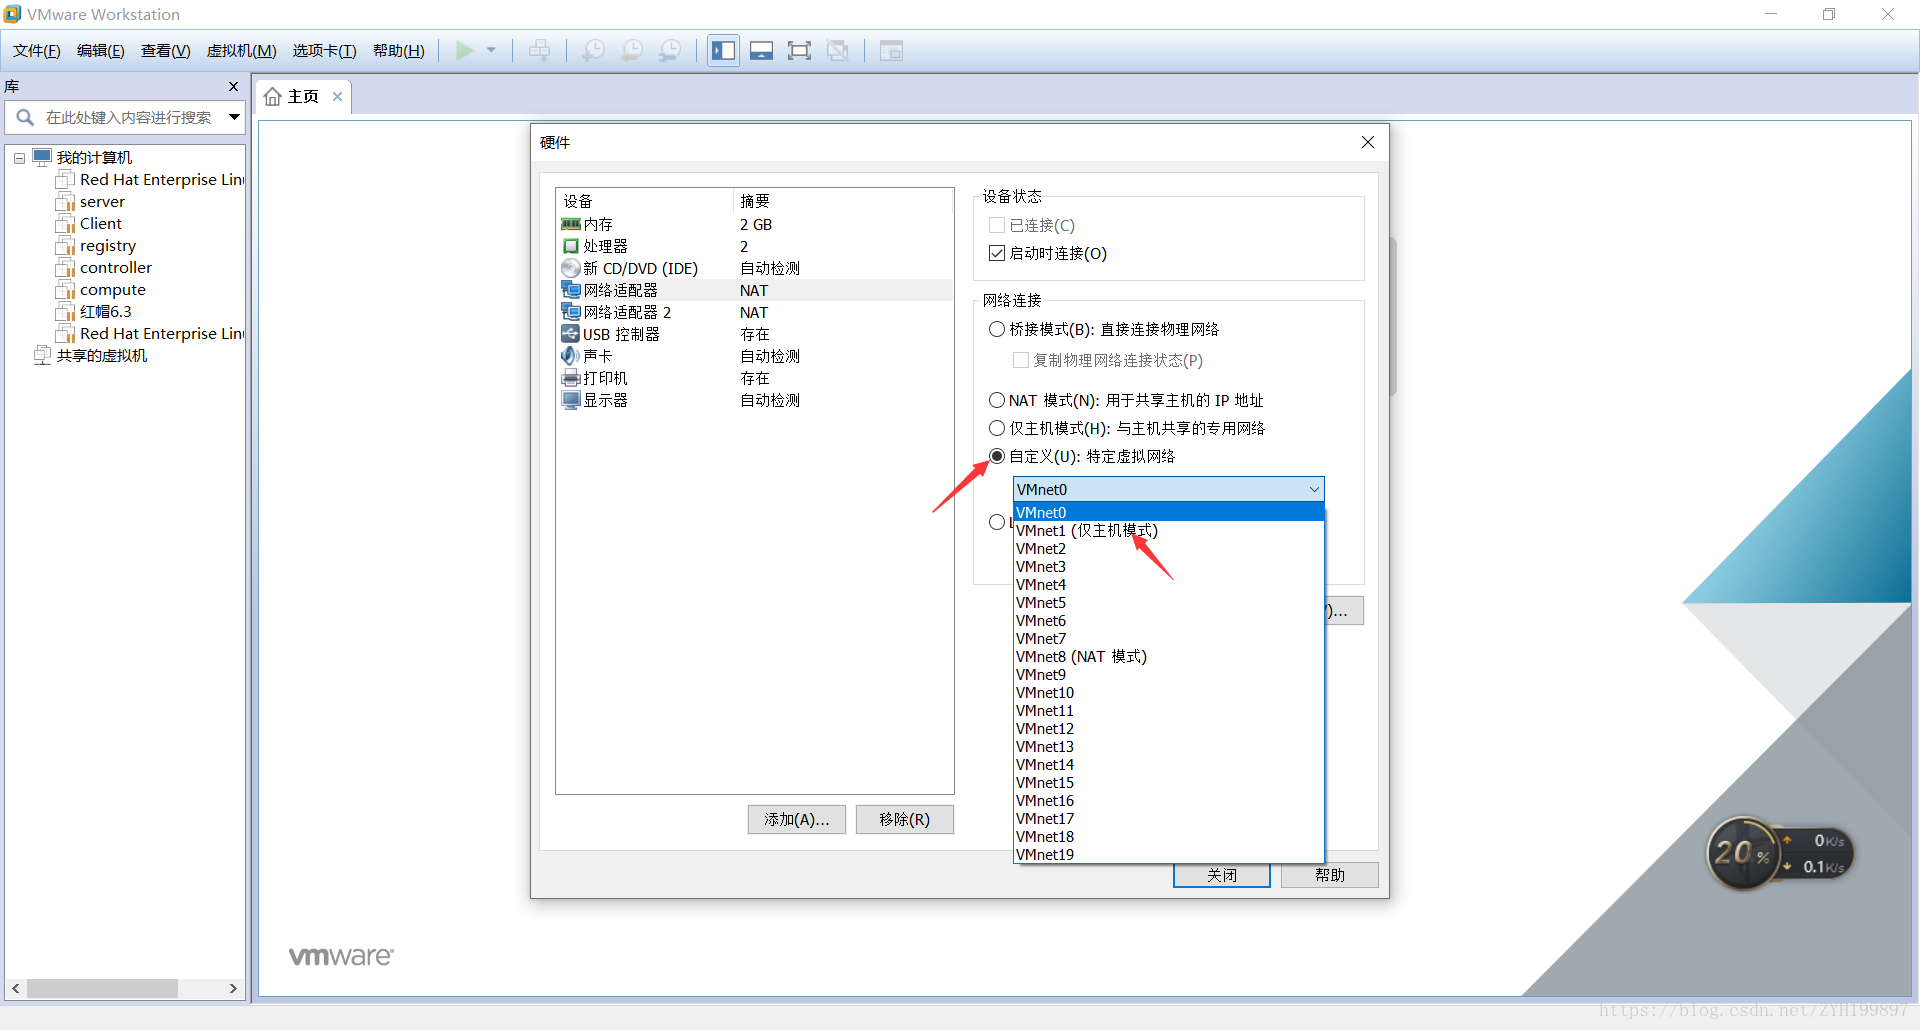Viewport: 1920px width, 1030px height.
Task: Click the Unity mode toolbar icon
Action: pyautogui.click(x=838, y=50)
